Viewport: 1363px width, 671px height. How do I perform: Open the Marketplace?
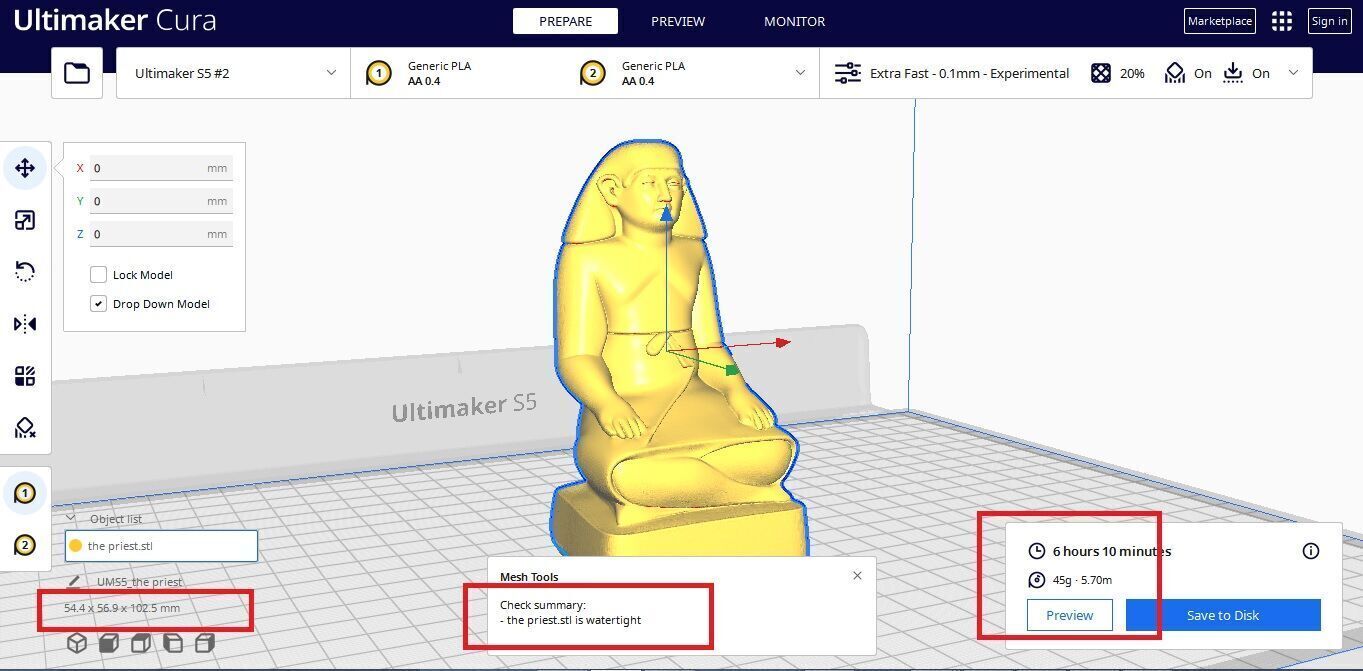click(1220, 21)
